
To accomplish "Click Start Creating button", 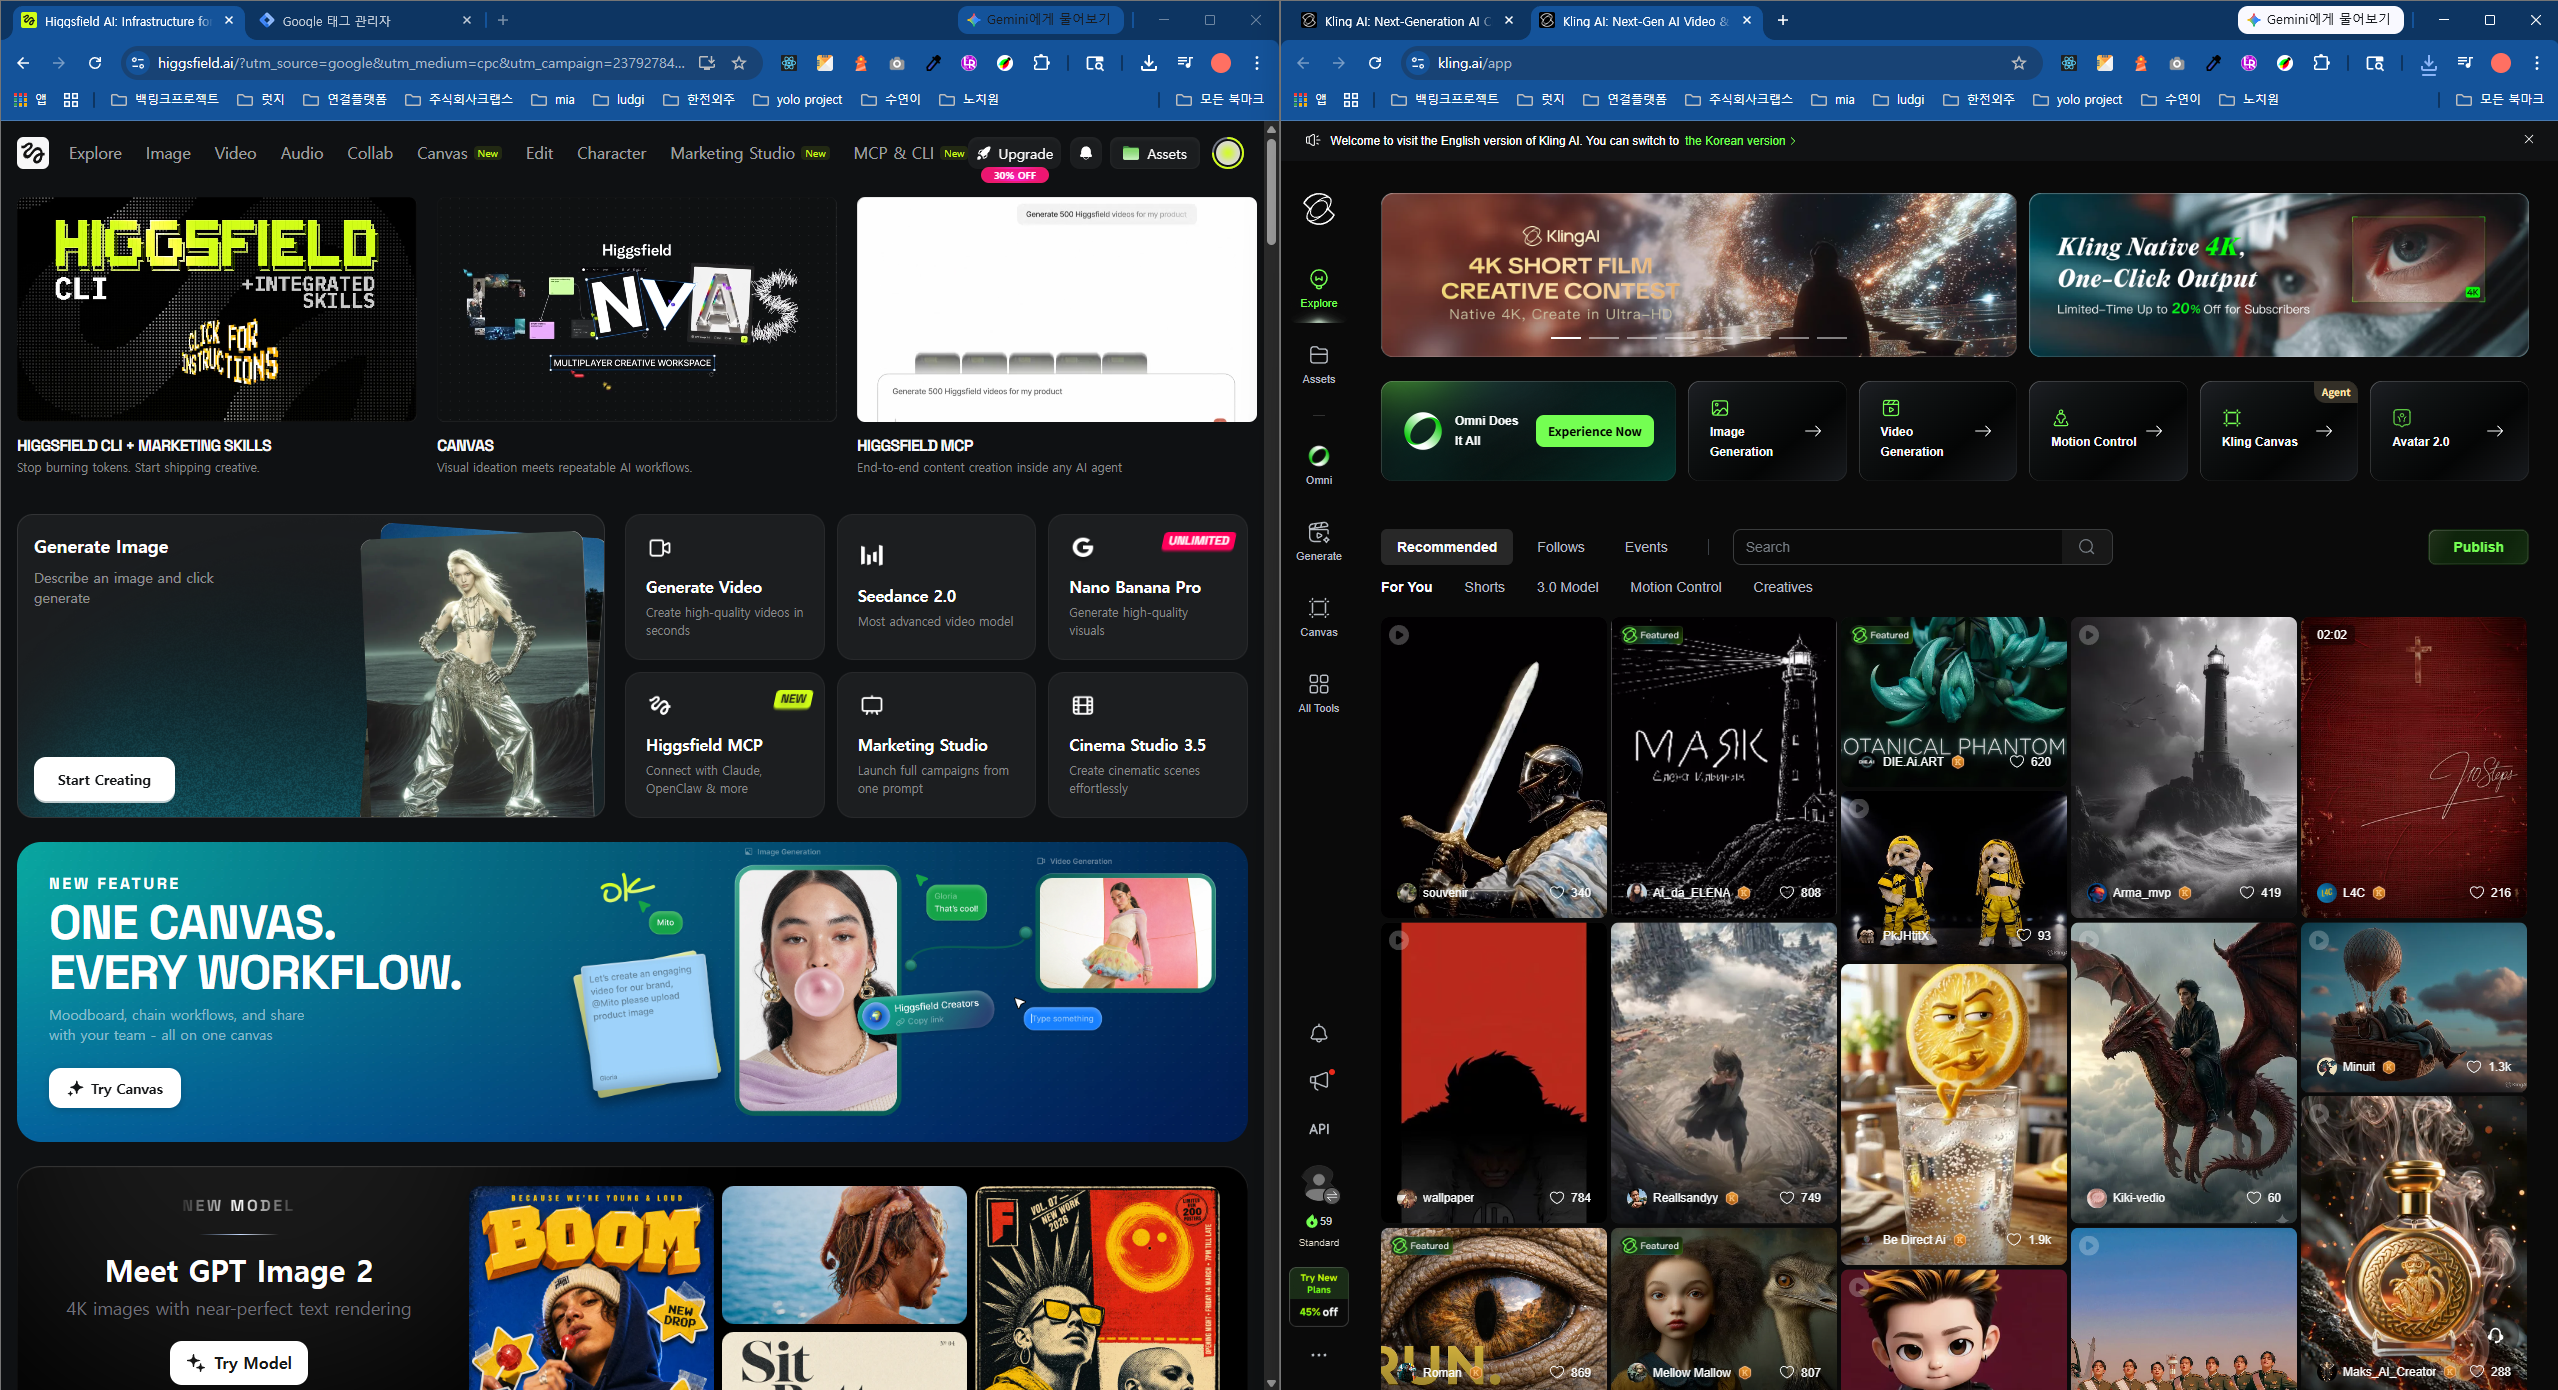I will pos(104,780).
